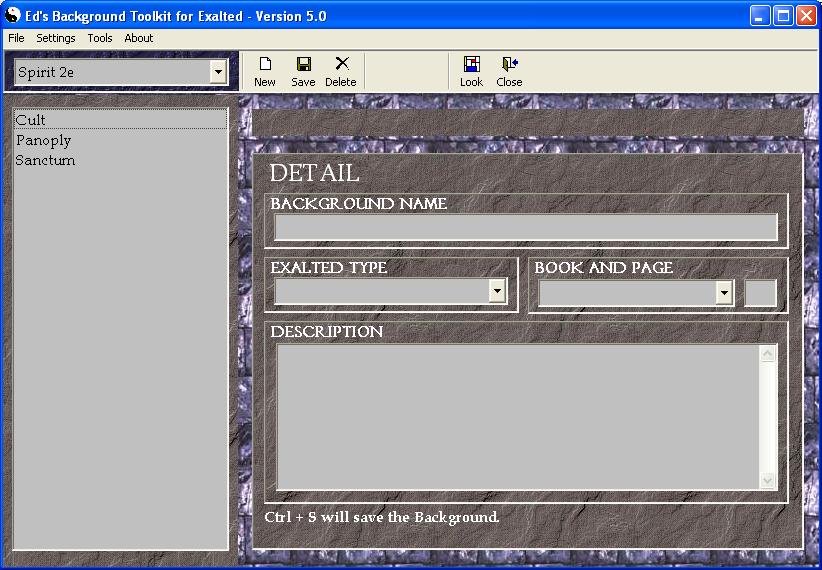The image size is (822, 570).
Task: Save the background with floppy icon
Action: pyautogui.click(x=303, y=71)
